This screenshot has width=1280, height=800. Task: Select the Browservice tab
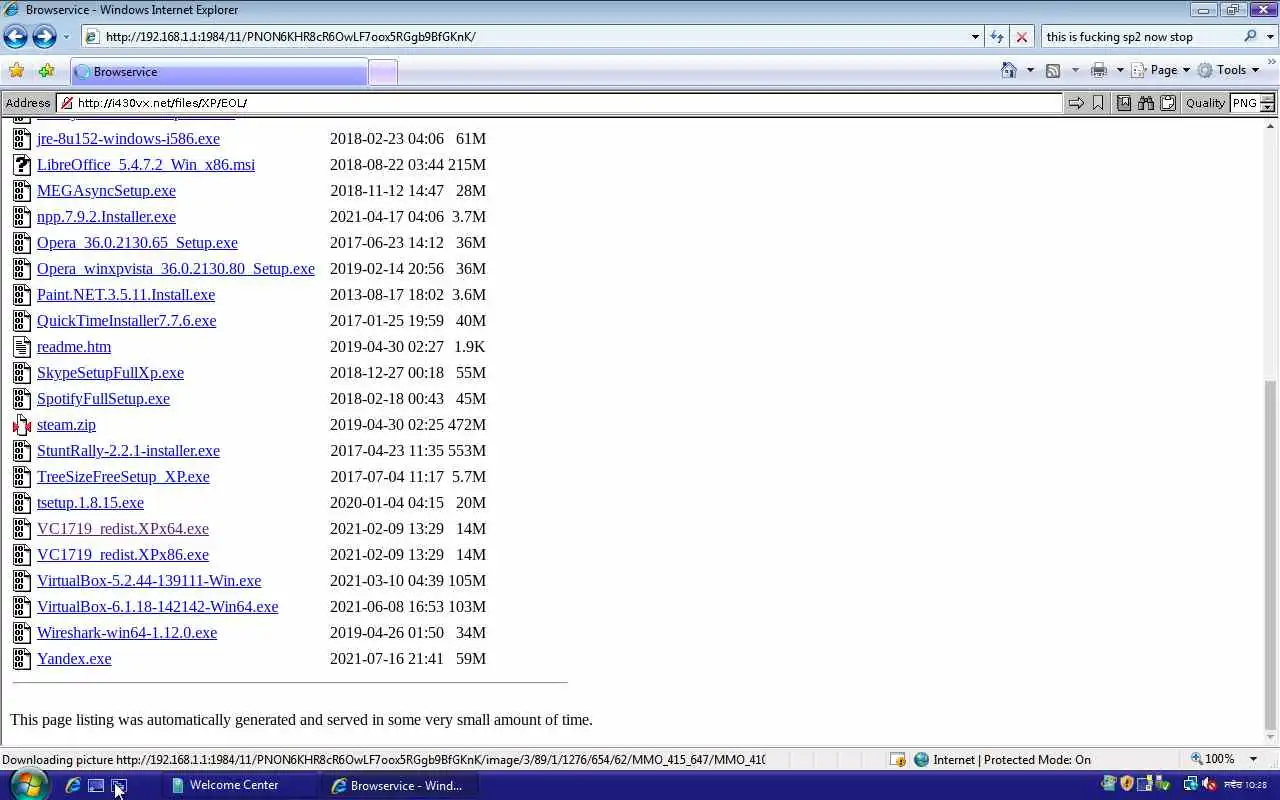pyautogui.click(x=218, y=72)
